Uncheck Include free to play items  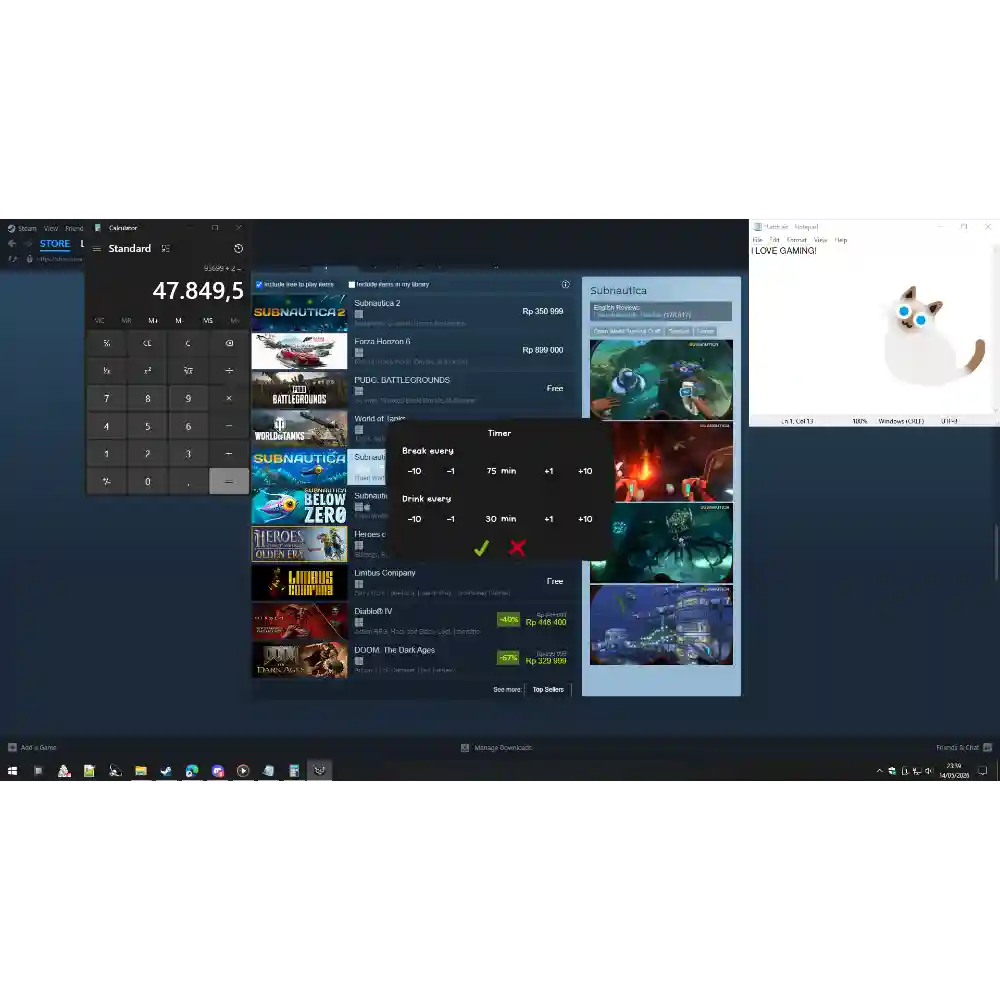(x=259, y=284)
